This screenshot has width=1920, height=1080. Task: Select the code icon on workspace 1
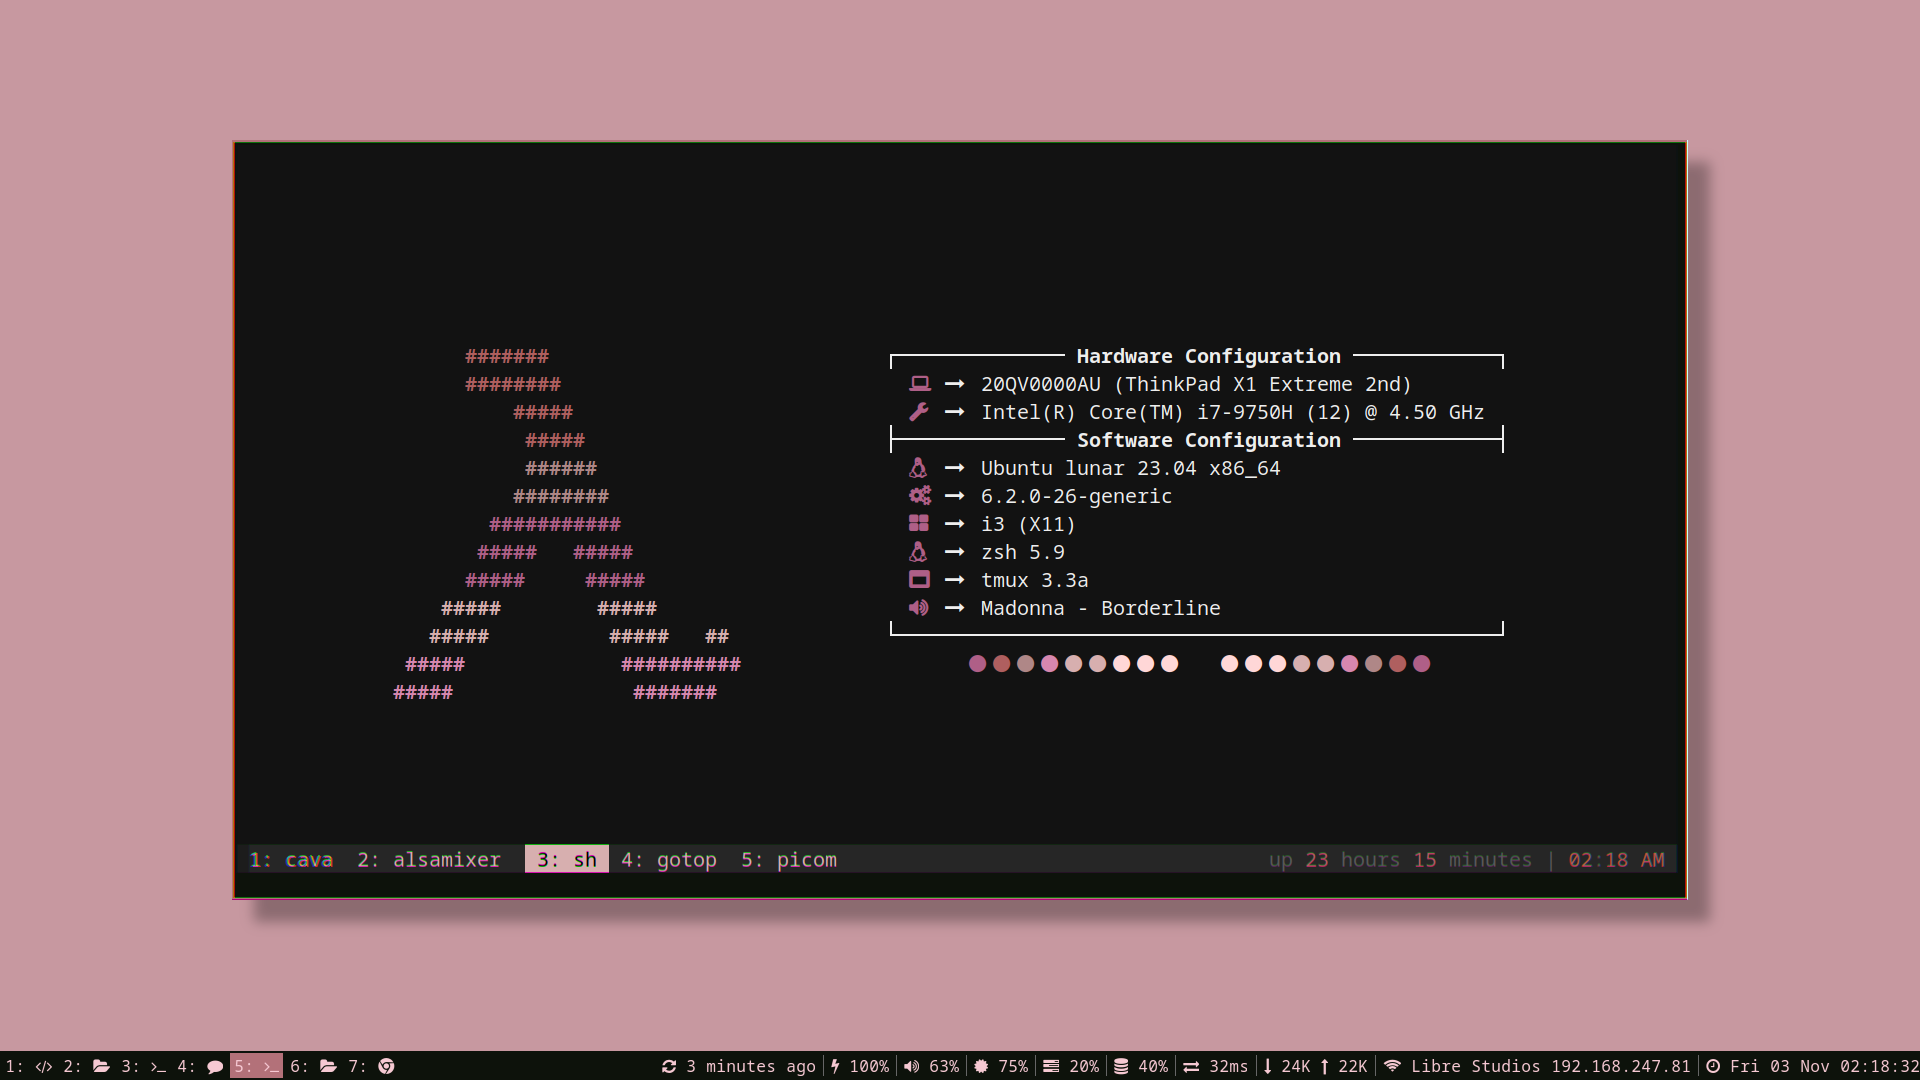(43, 1066)
